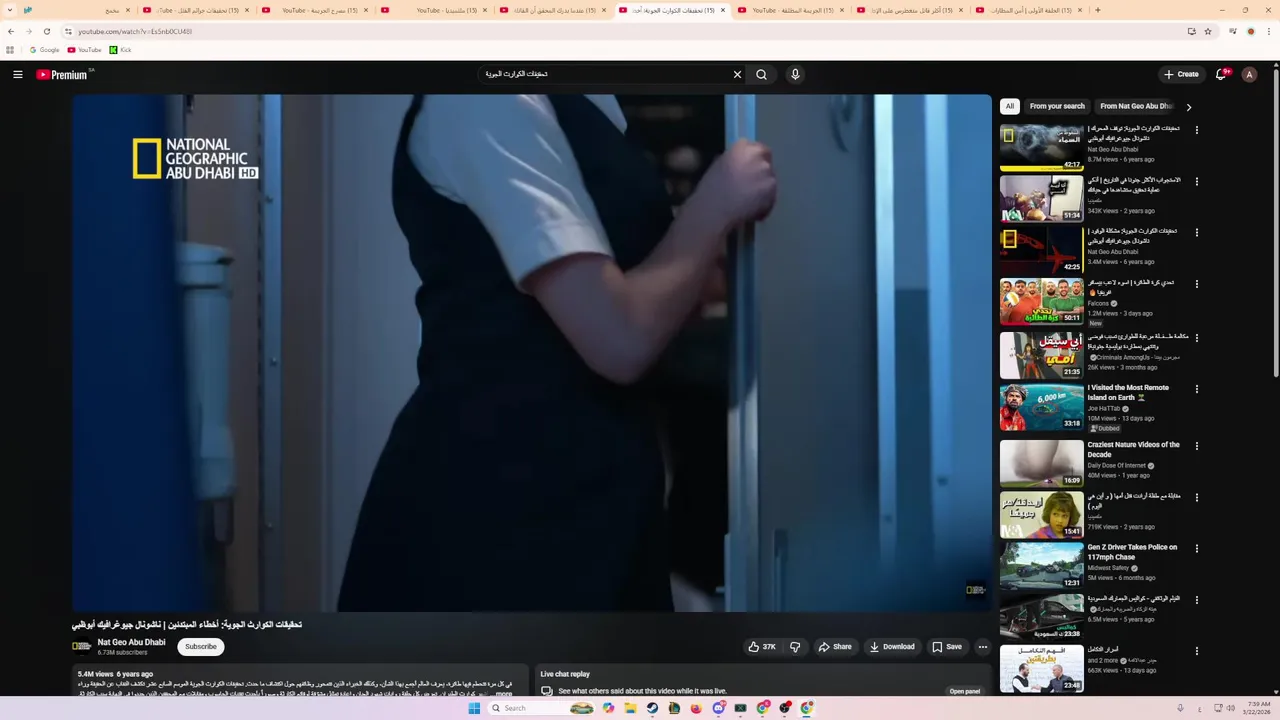Open the Create menu
Image resolution: width=1280 pixels, height=720 pixels.
1181,74
